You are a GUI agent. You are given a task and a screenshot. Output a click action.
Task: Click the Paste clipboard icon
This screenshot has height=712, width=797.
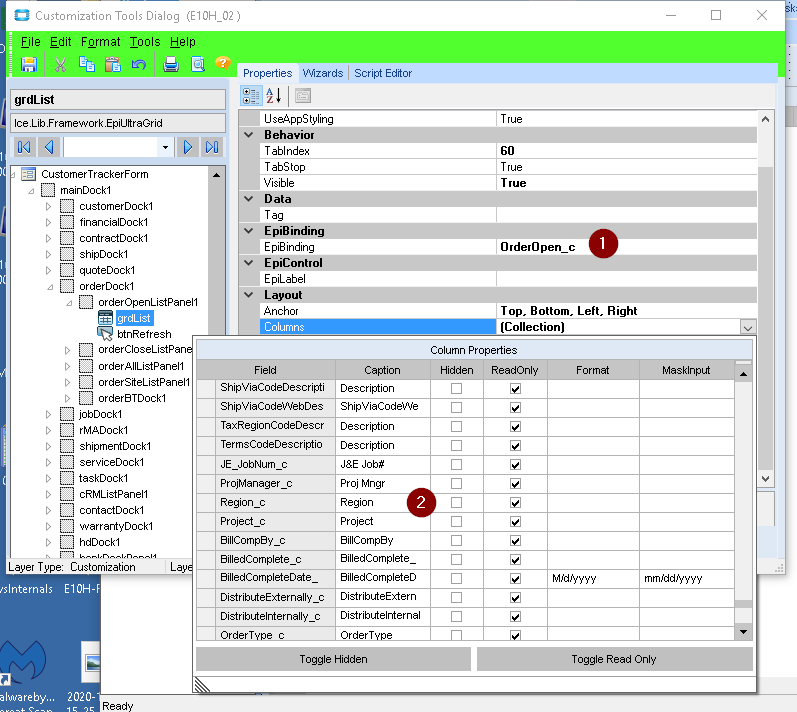[x=112, y=64]
